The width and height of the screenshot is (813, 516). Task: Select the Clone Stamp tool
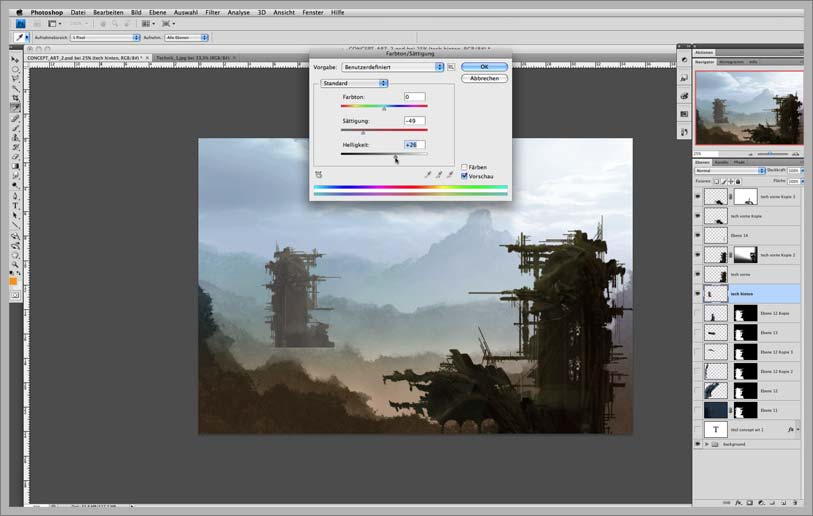click(15, 137)
